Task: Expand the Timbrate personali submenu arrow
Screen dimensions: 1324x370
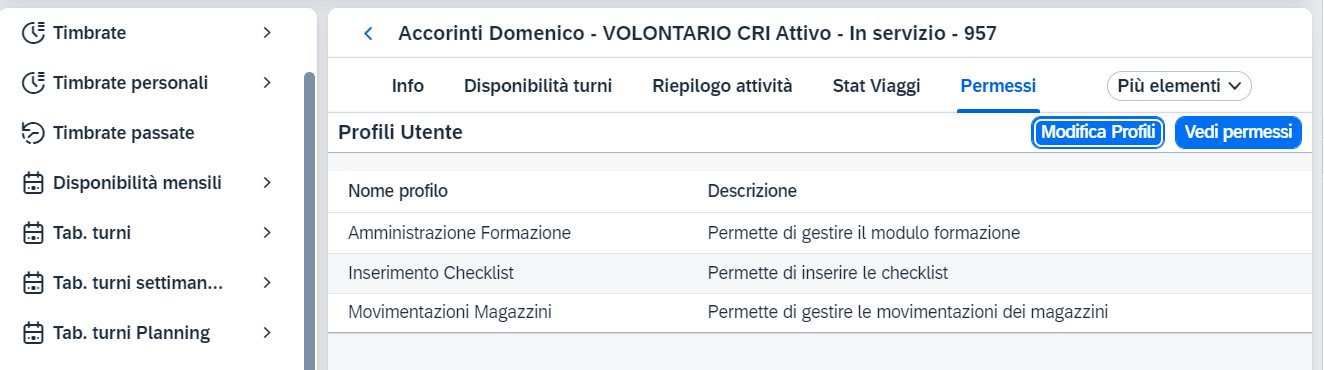Action: click(267, 83)
